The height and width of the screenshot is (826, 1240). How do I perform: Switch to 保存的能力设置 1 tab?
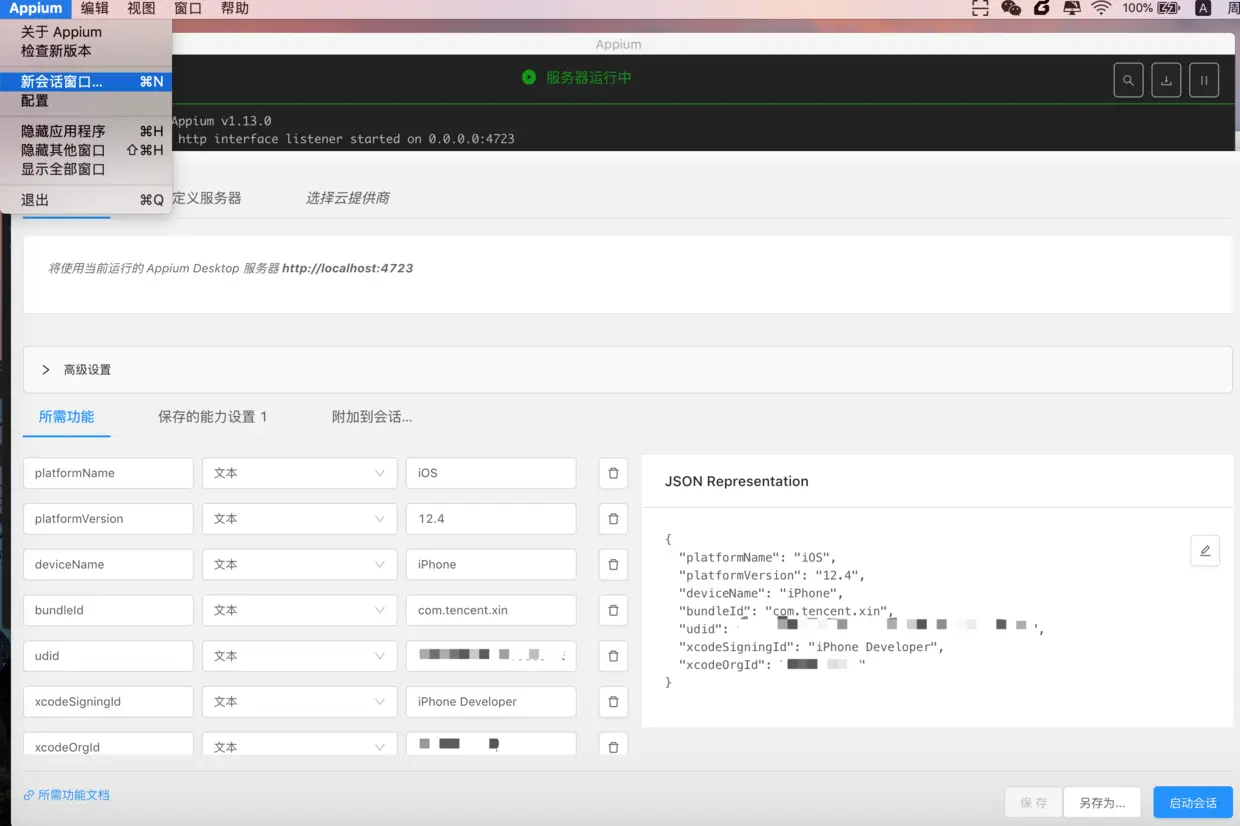pos(213,417)
